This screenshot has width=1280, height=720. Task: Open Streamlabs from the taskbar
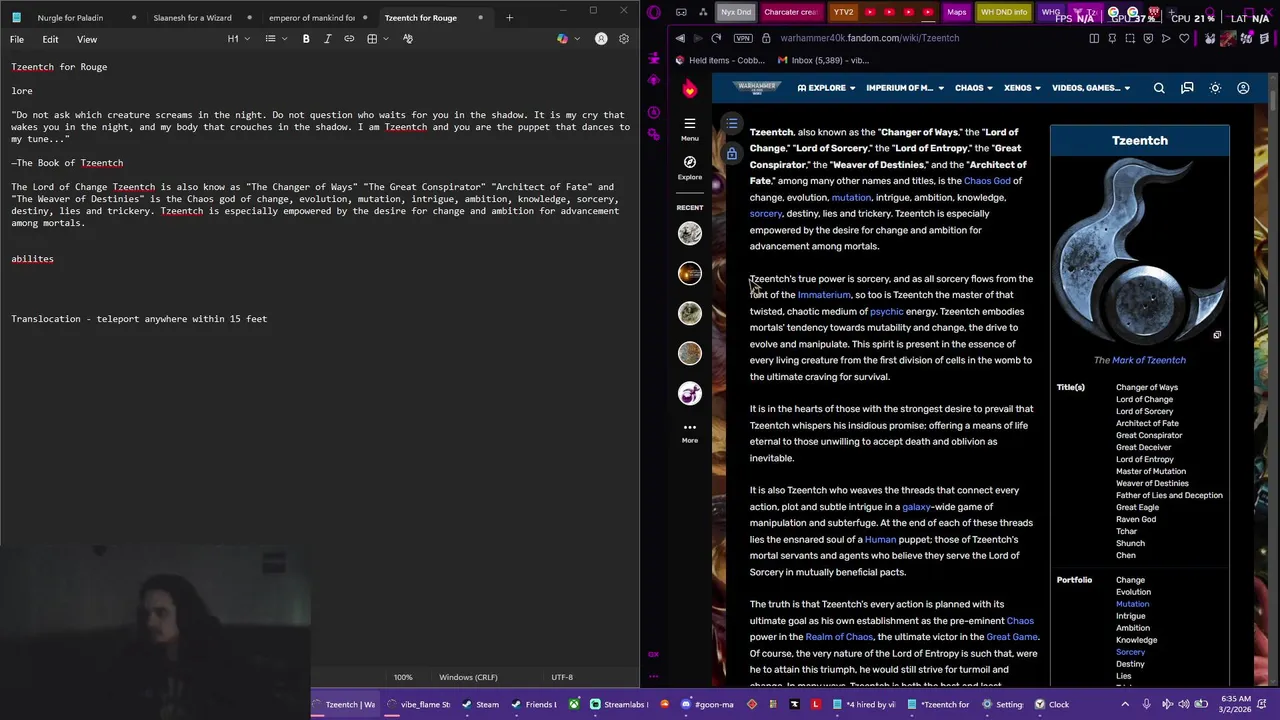pos(619,704)
